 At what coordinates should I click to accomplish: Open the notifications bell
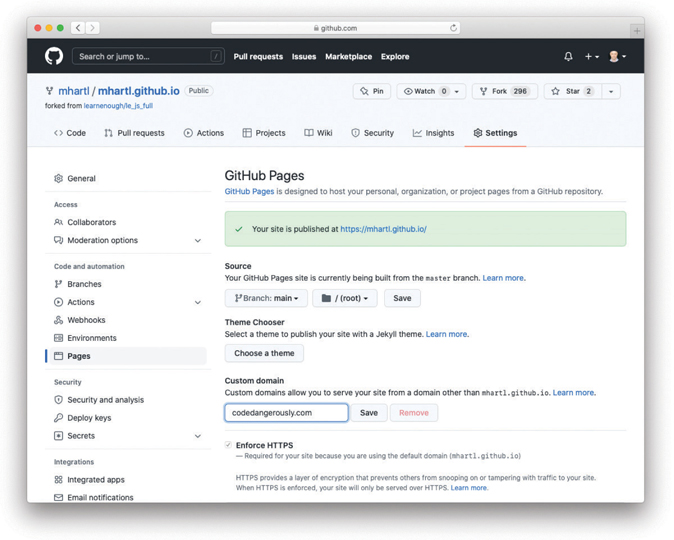pos(568,57)
